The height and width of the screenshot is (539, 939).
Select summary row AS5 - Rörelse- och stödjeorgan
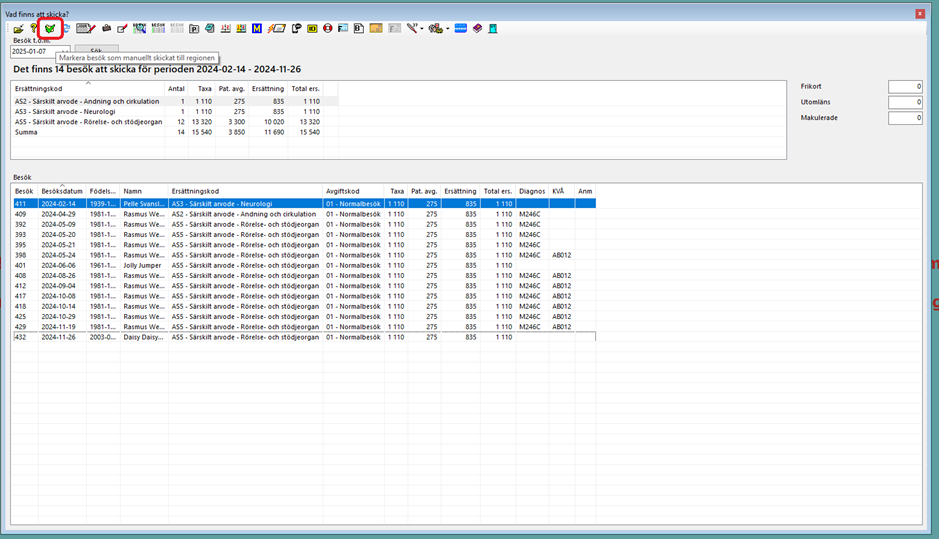point(175,122)
